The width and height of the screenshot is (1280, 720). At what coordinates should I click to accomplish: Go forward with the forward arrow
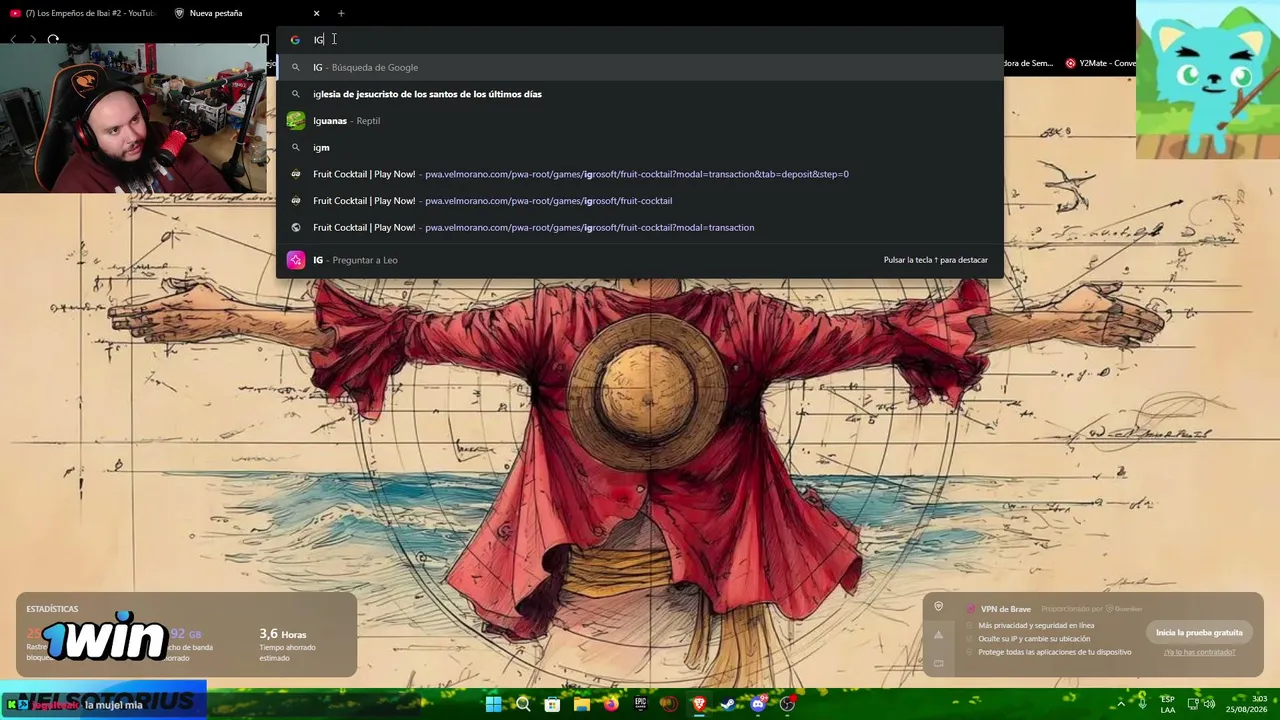coord(32,40)
